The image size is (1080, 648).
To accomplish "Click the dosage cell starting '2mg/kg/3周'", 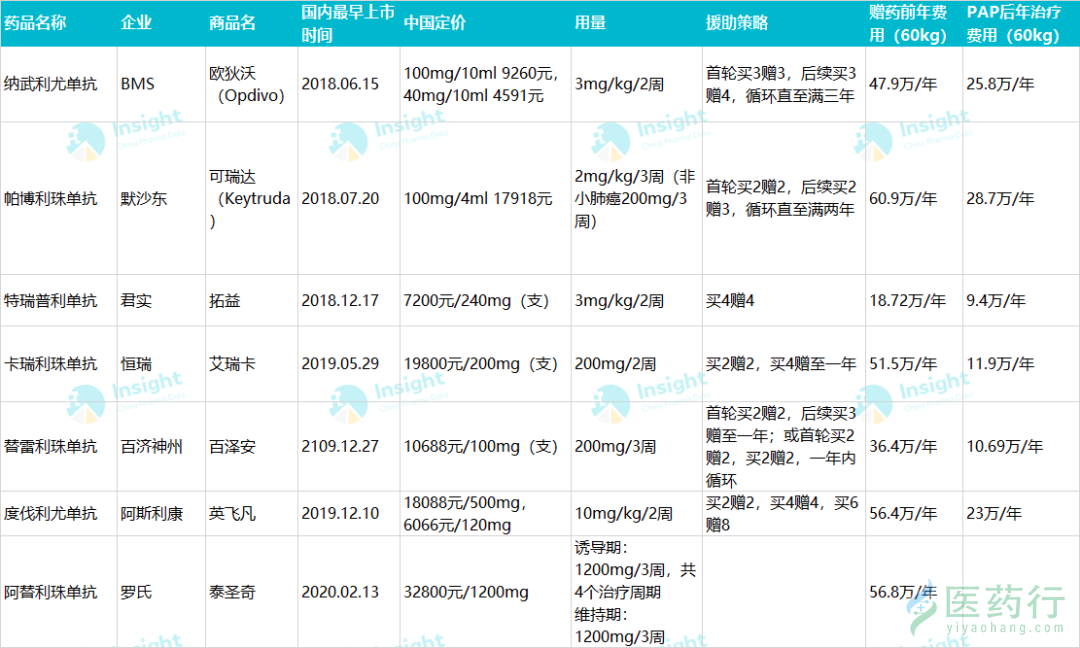I will point(635,199).
